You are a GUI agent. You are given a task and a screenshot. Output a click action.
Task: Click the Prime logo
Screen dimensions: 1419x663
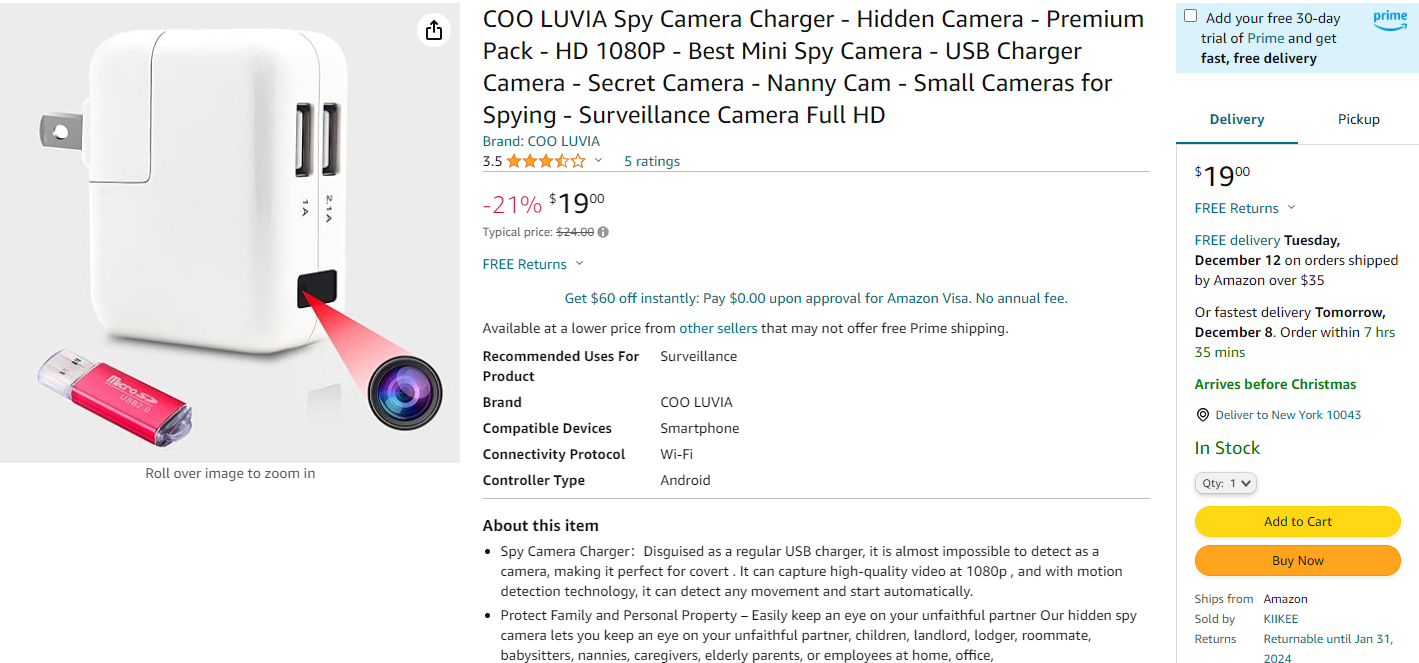coord(1390,20)
